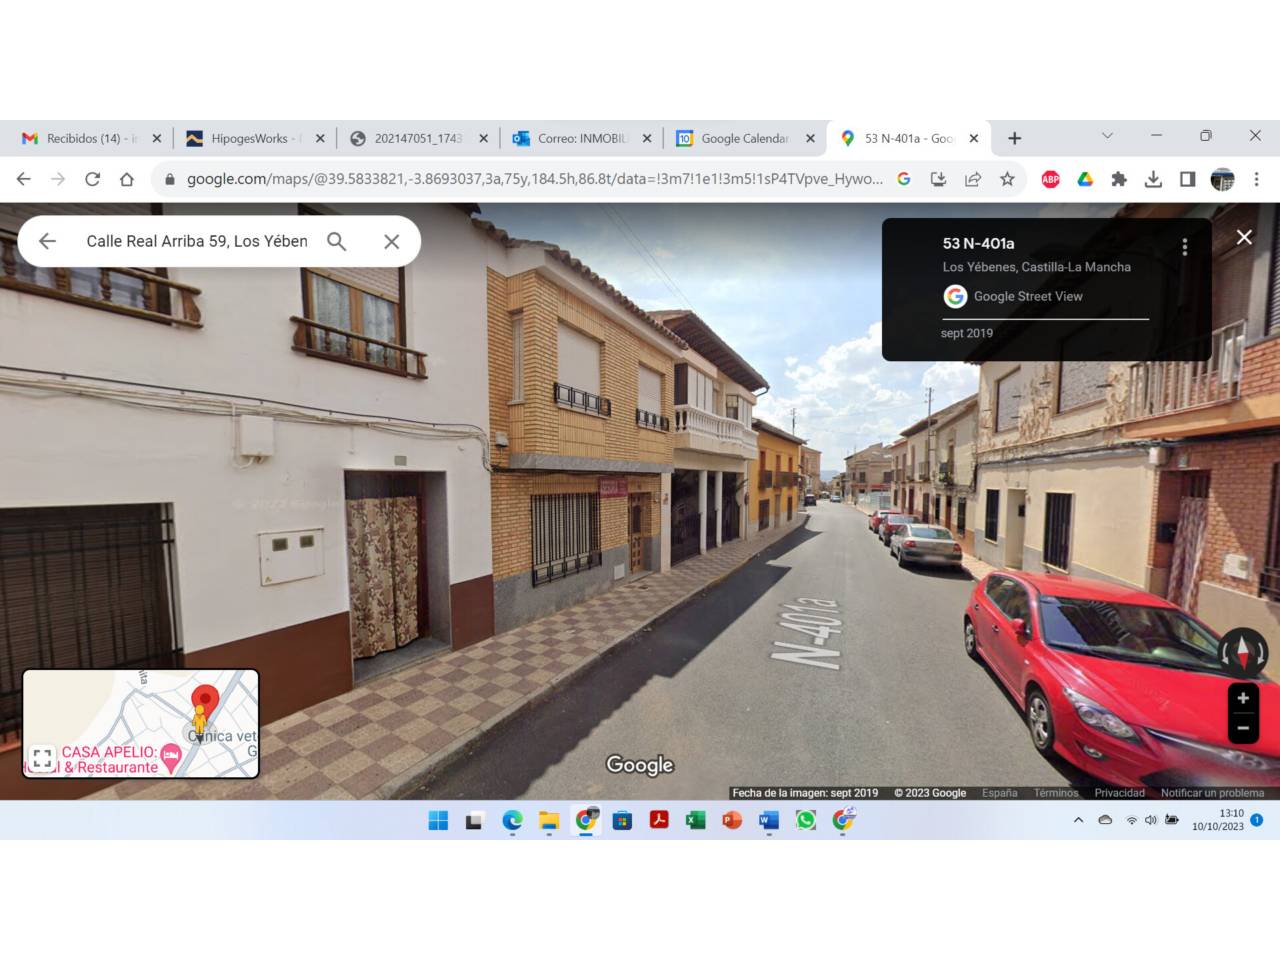Click the minimap thumbnail with the pegman
1280x960 pixels.
[x=141, y=723]
